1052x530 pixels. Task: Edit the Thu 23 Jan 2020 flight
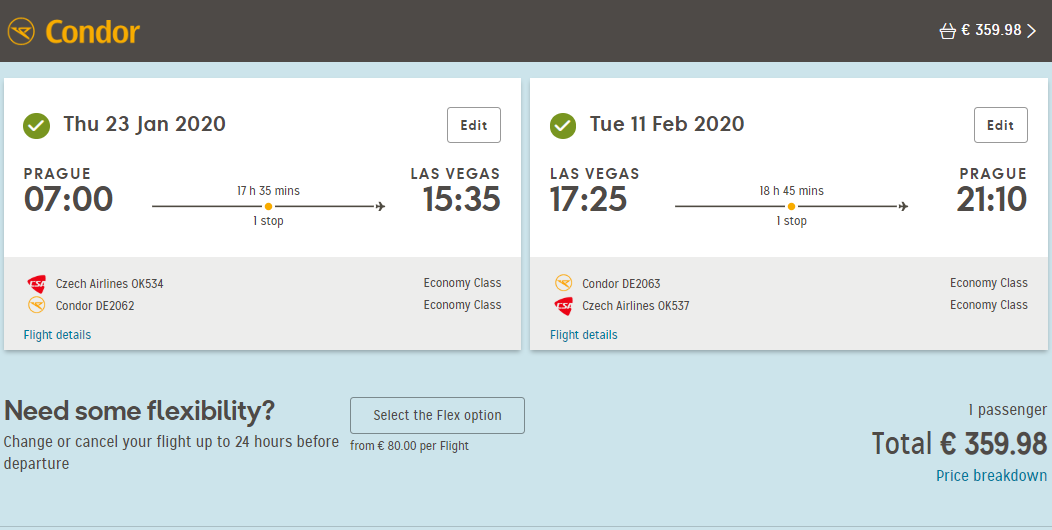pyautogui.click(x=474, y=125)
